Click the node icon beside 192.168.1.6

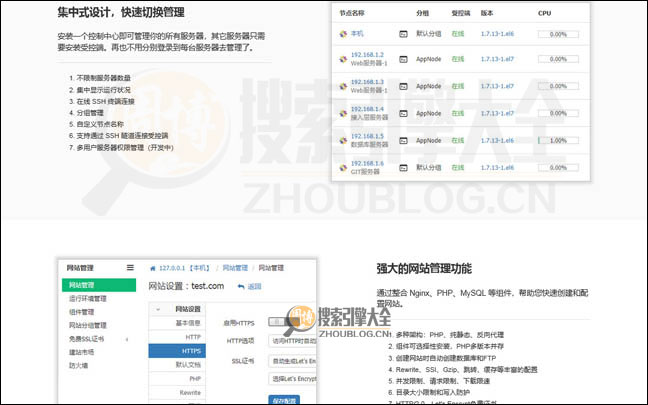click(343, 168)
